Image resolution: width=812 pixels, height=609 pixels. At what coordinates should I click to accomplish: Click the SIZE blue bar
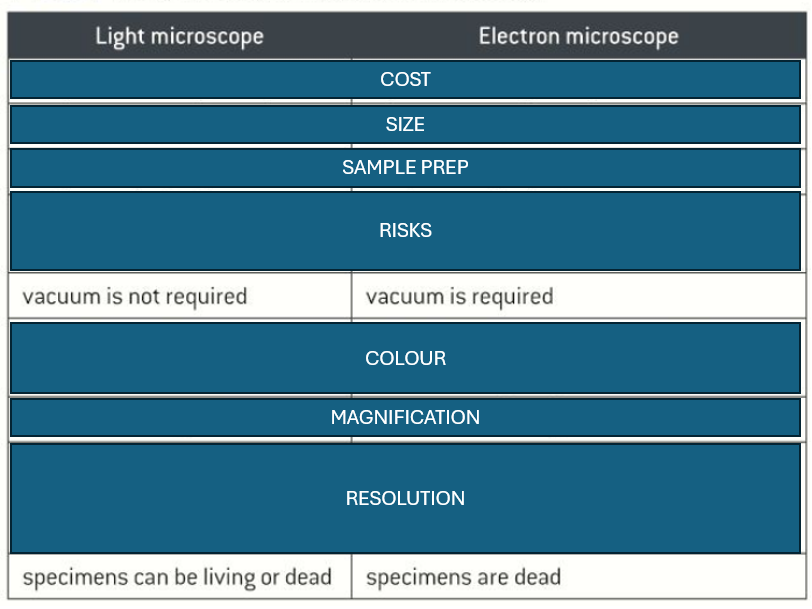[405, 124]
